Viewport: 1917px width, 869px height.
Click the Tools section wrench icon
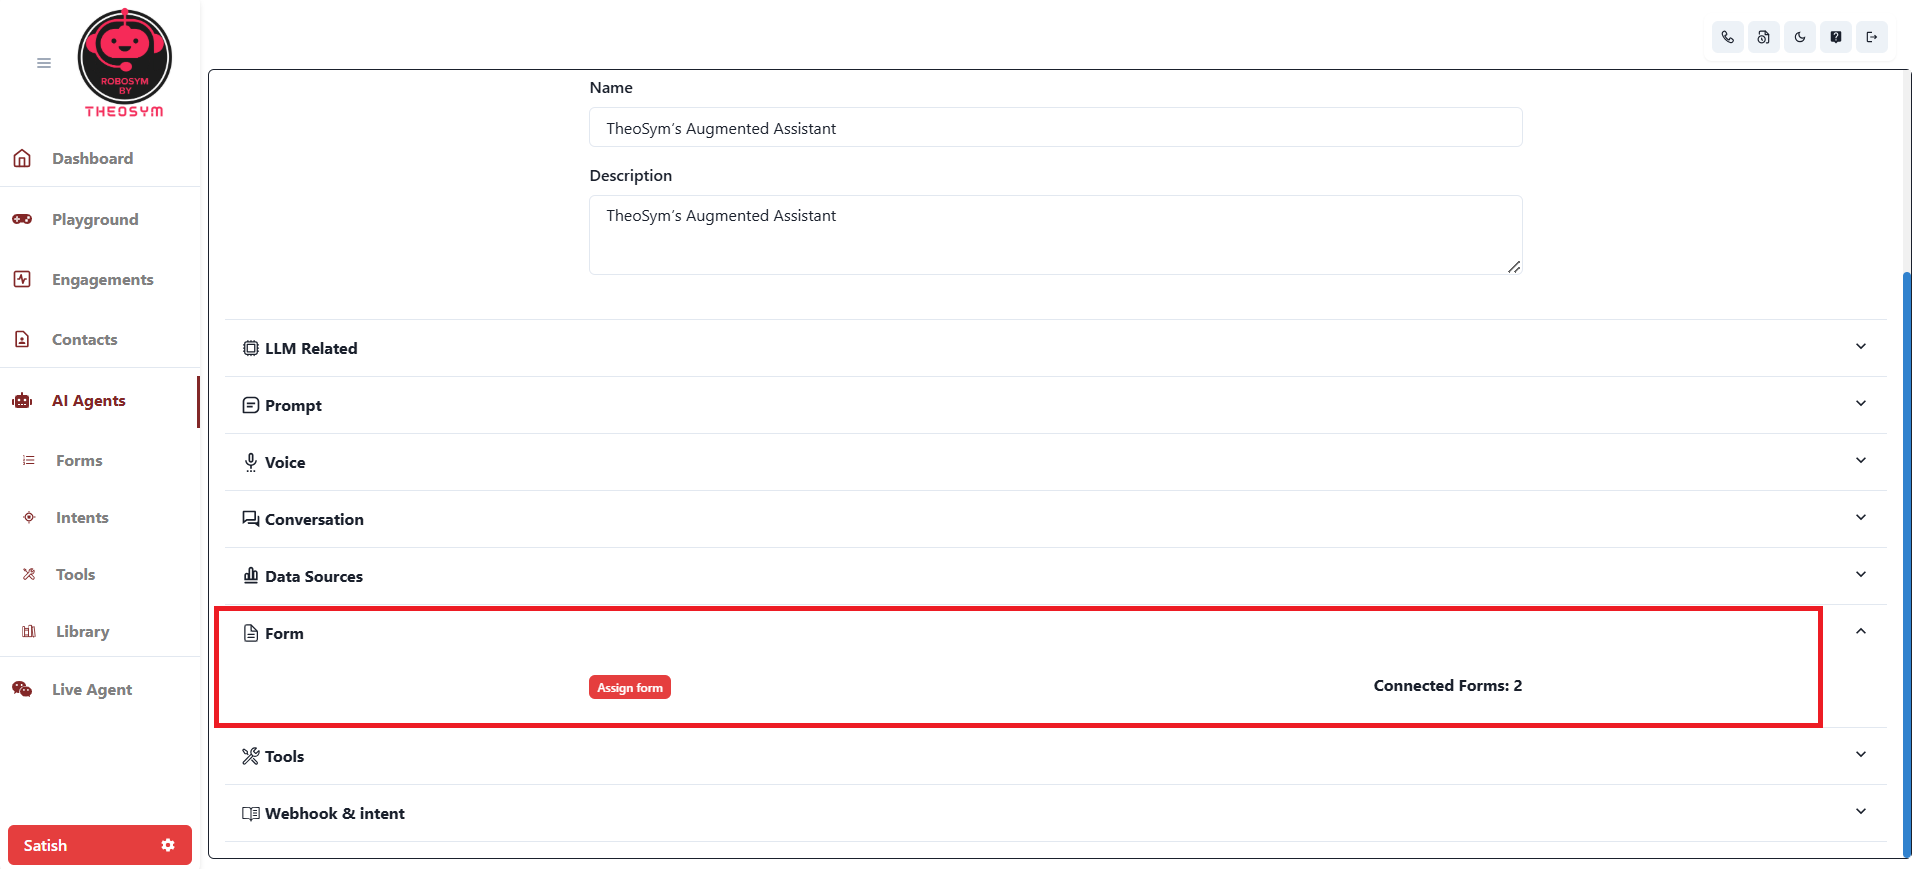251,756
